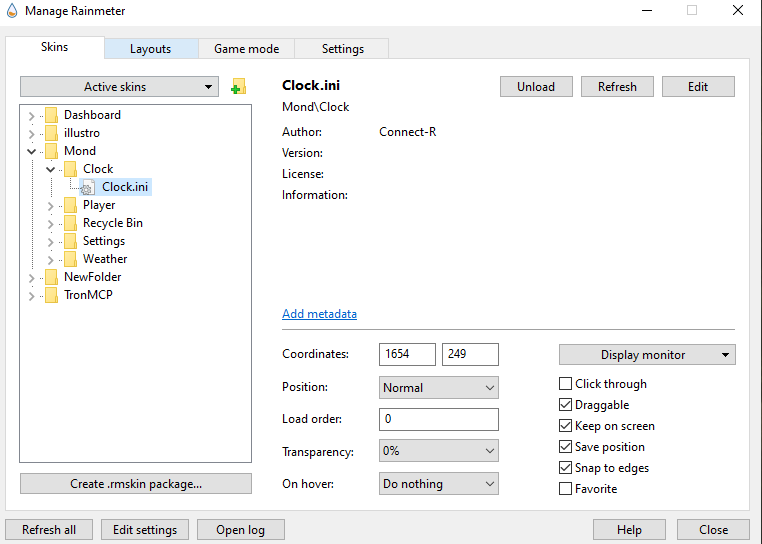Viewport: 762px width, 544px height.
Task: Click the Player folder icon
Action: click(70, 205)
